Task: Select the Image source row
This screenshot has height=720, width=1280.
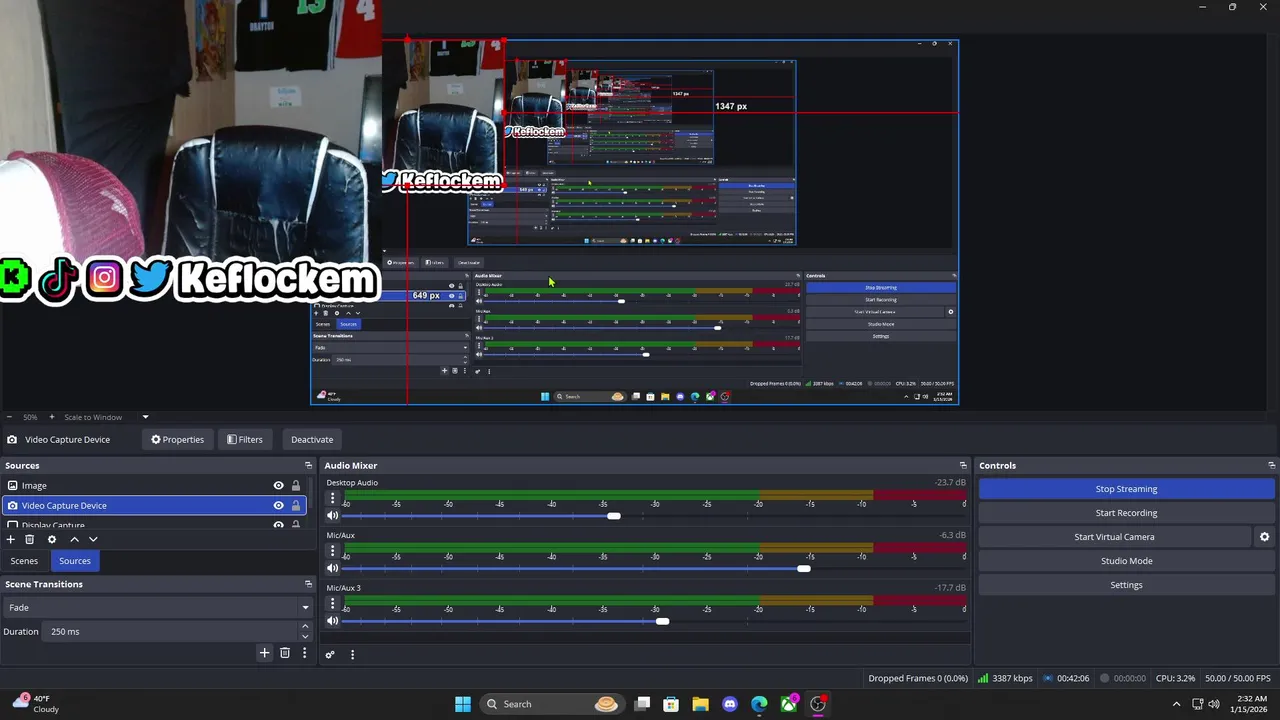Action: click(153, 486)
